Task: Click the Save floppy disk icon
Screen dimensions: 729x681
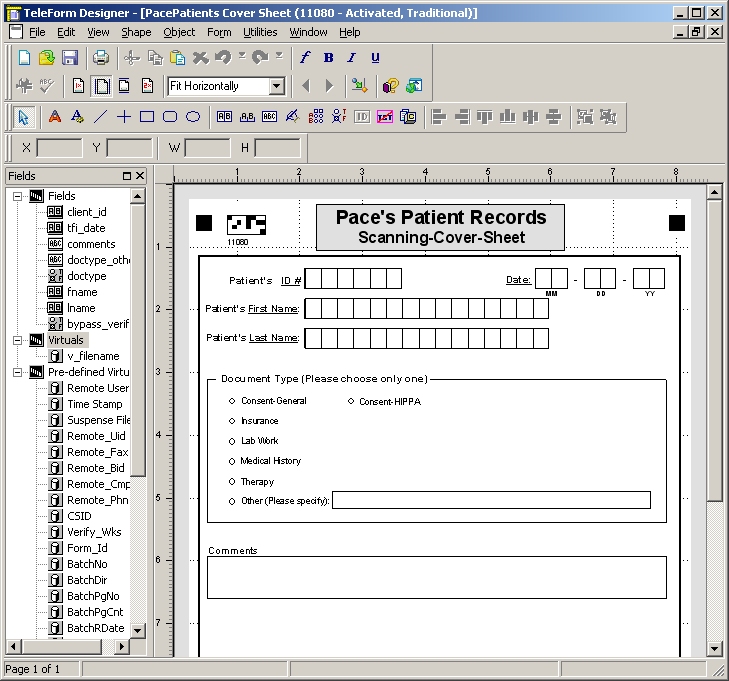Action: (70, 58)
